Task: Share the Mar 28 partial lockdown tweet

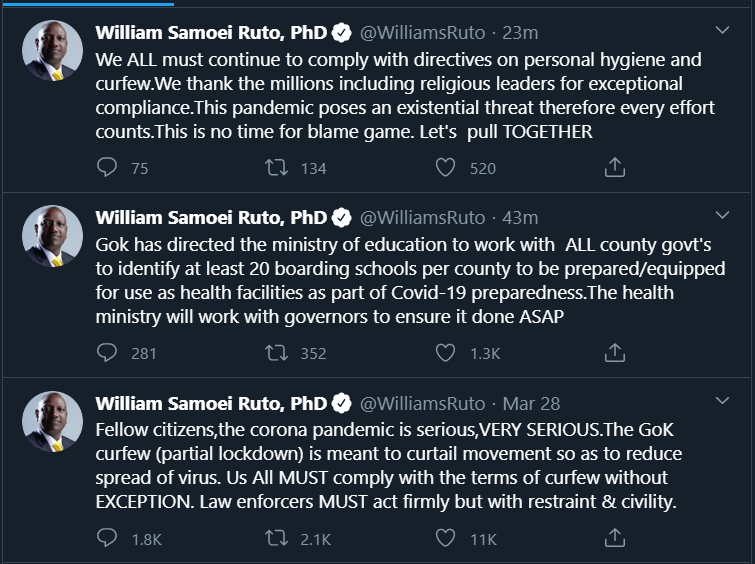Action: (615, 538)
